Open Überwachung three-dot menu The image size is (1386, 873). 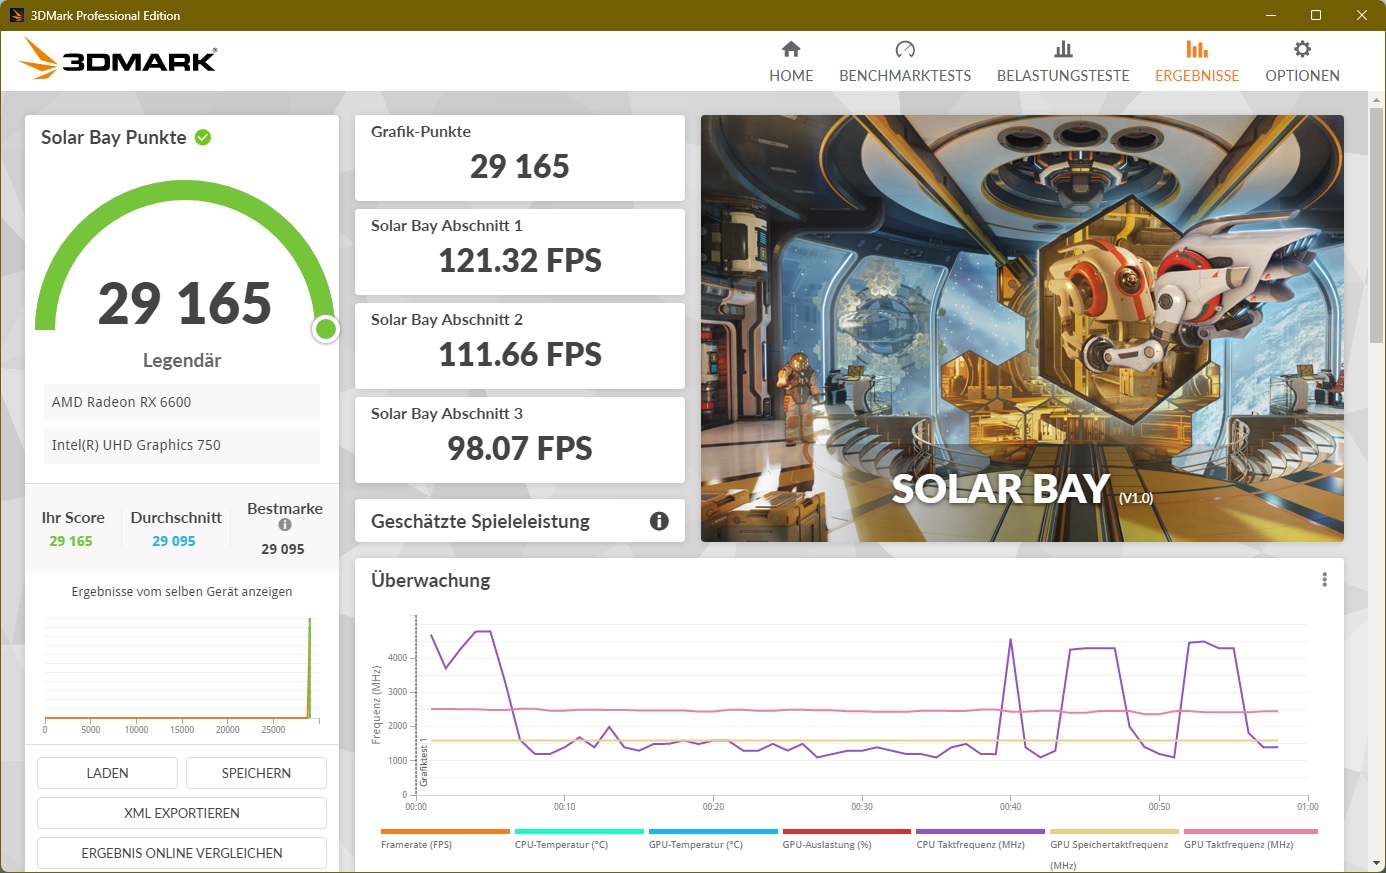[1325, 580]
